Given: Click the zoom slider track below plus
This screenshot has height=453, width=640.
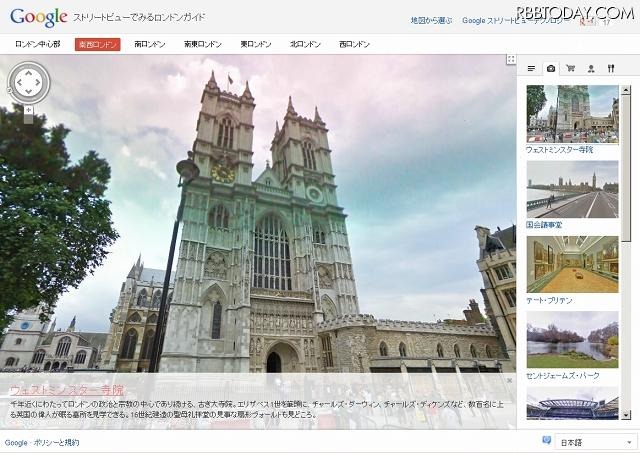Looking at the screenshot, I should coord(28,119).
